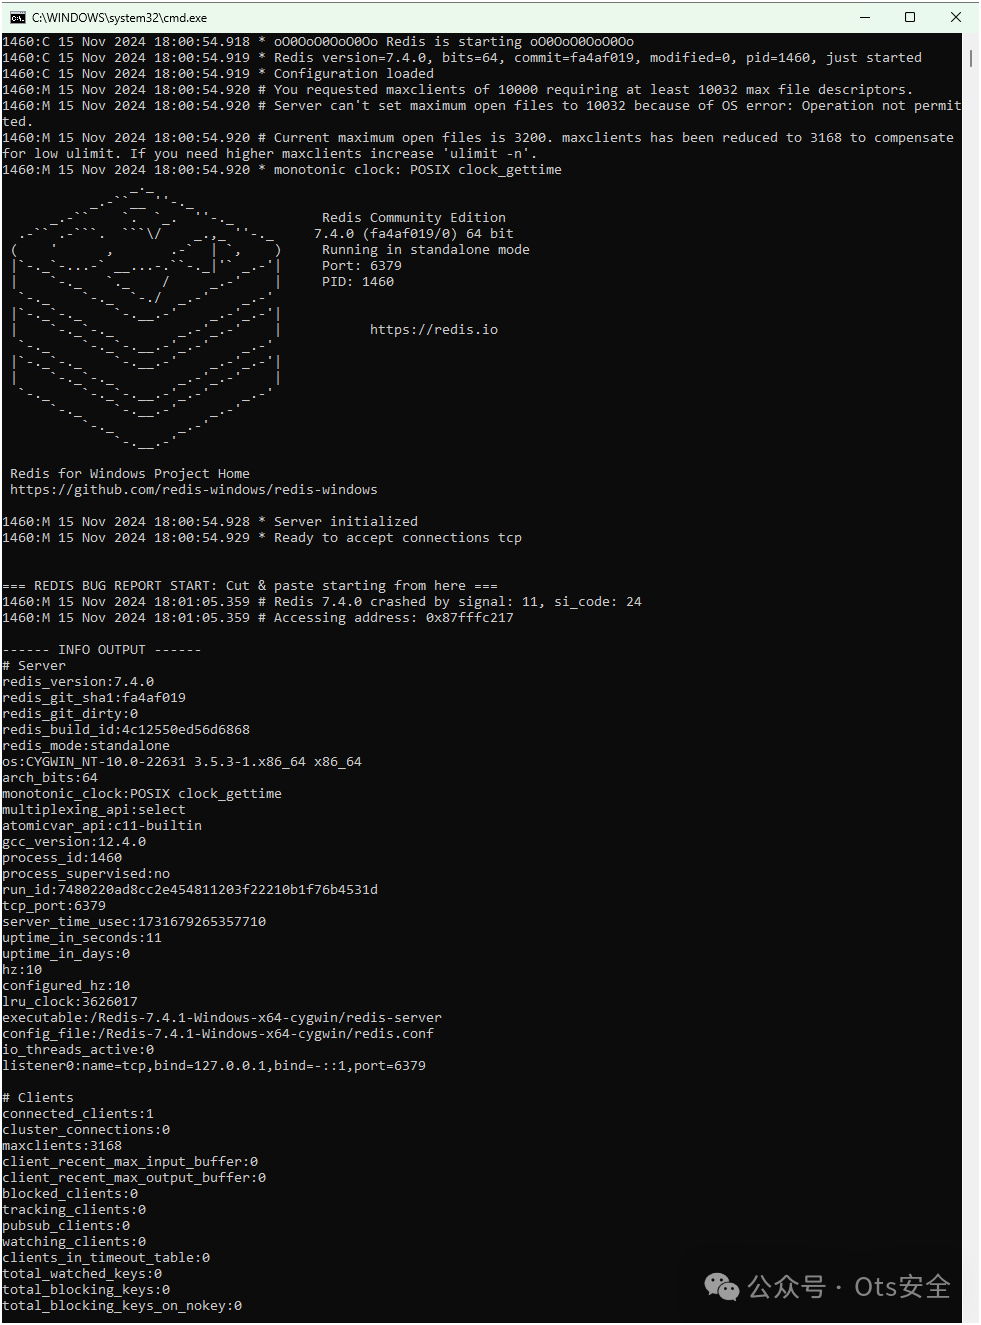Screen dimensions: 981x1325
Task: Click the 'listener0:name=tcp' line
Action: pyautogui.click(x=214, y=1066)
